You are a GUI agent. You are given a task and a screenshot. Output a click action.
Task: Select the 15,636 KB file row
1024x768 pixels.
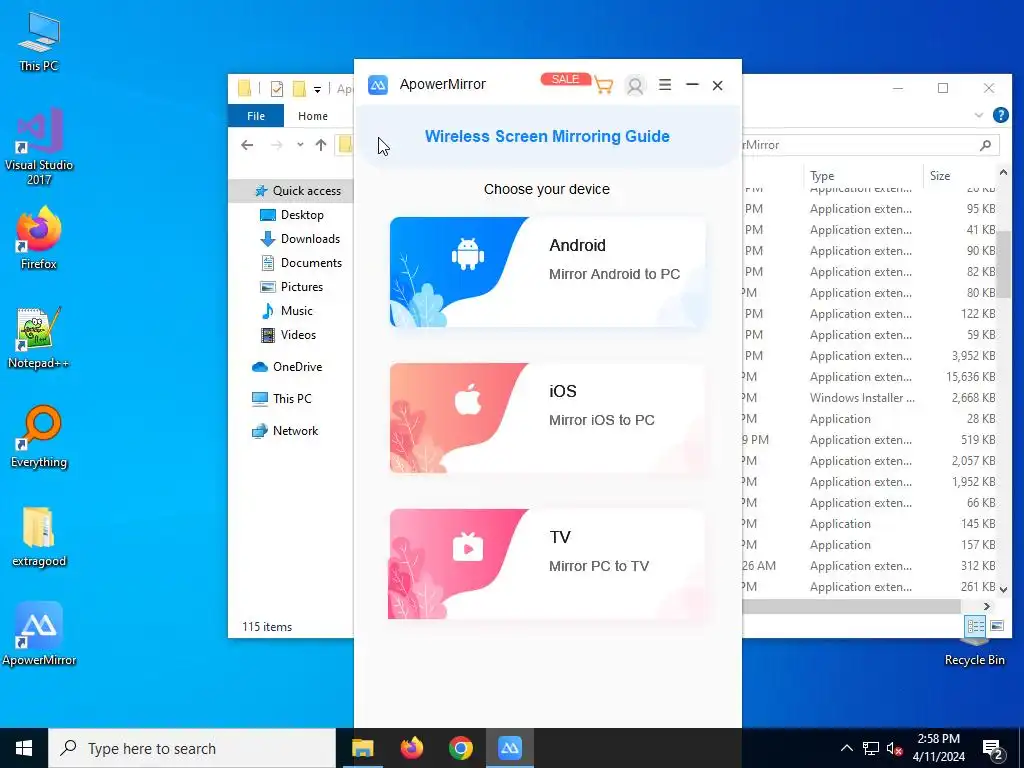point(870,377)
